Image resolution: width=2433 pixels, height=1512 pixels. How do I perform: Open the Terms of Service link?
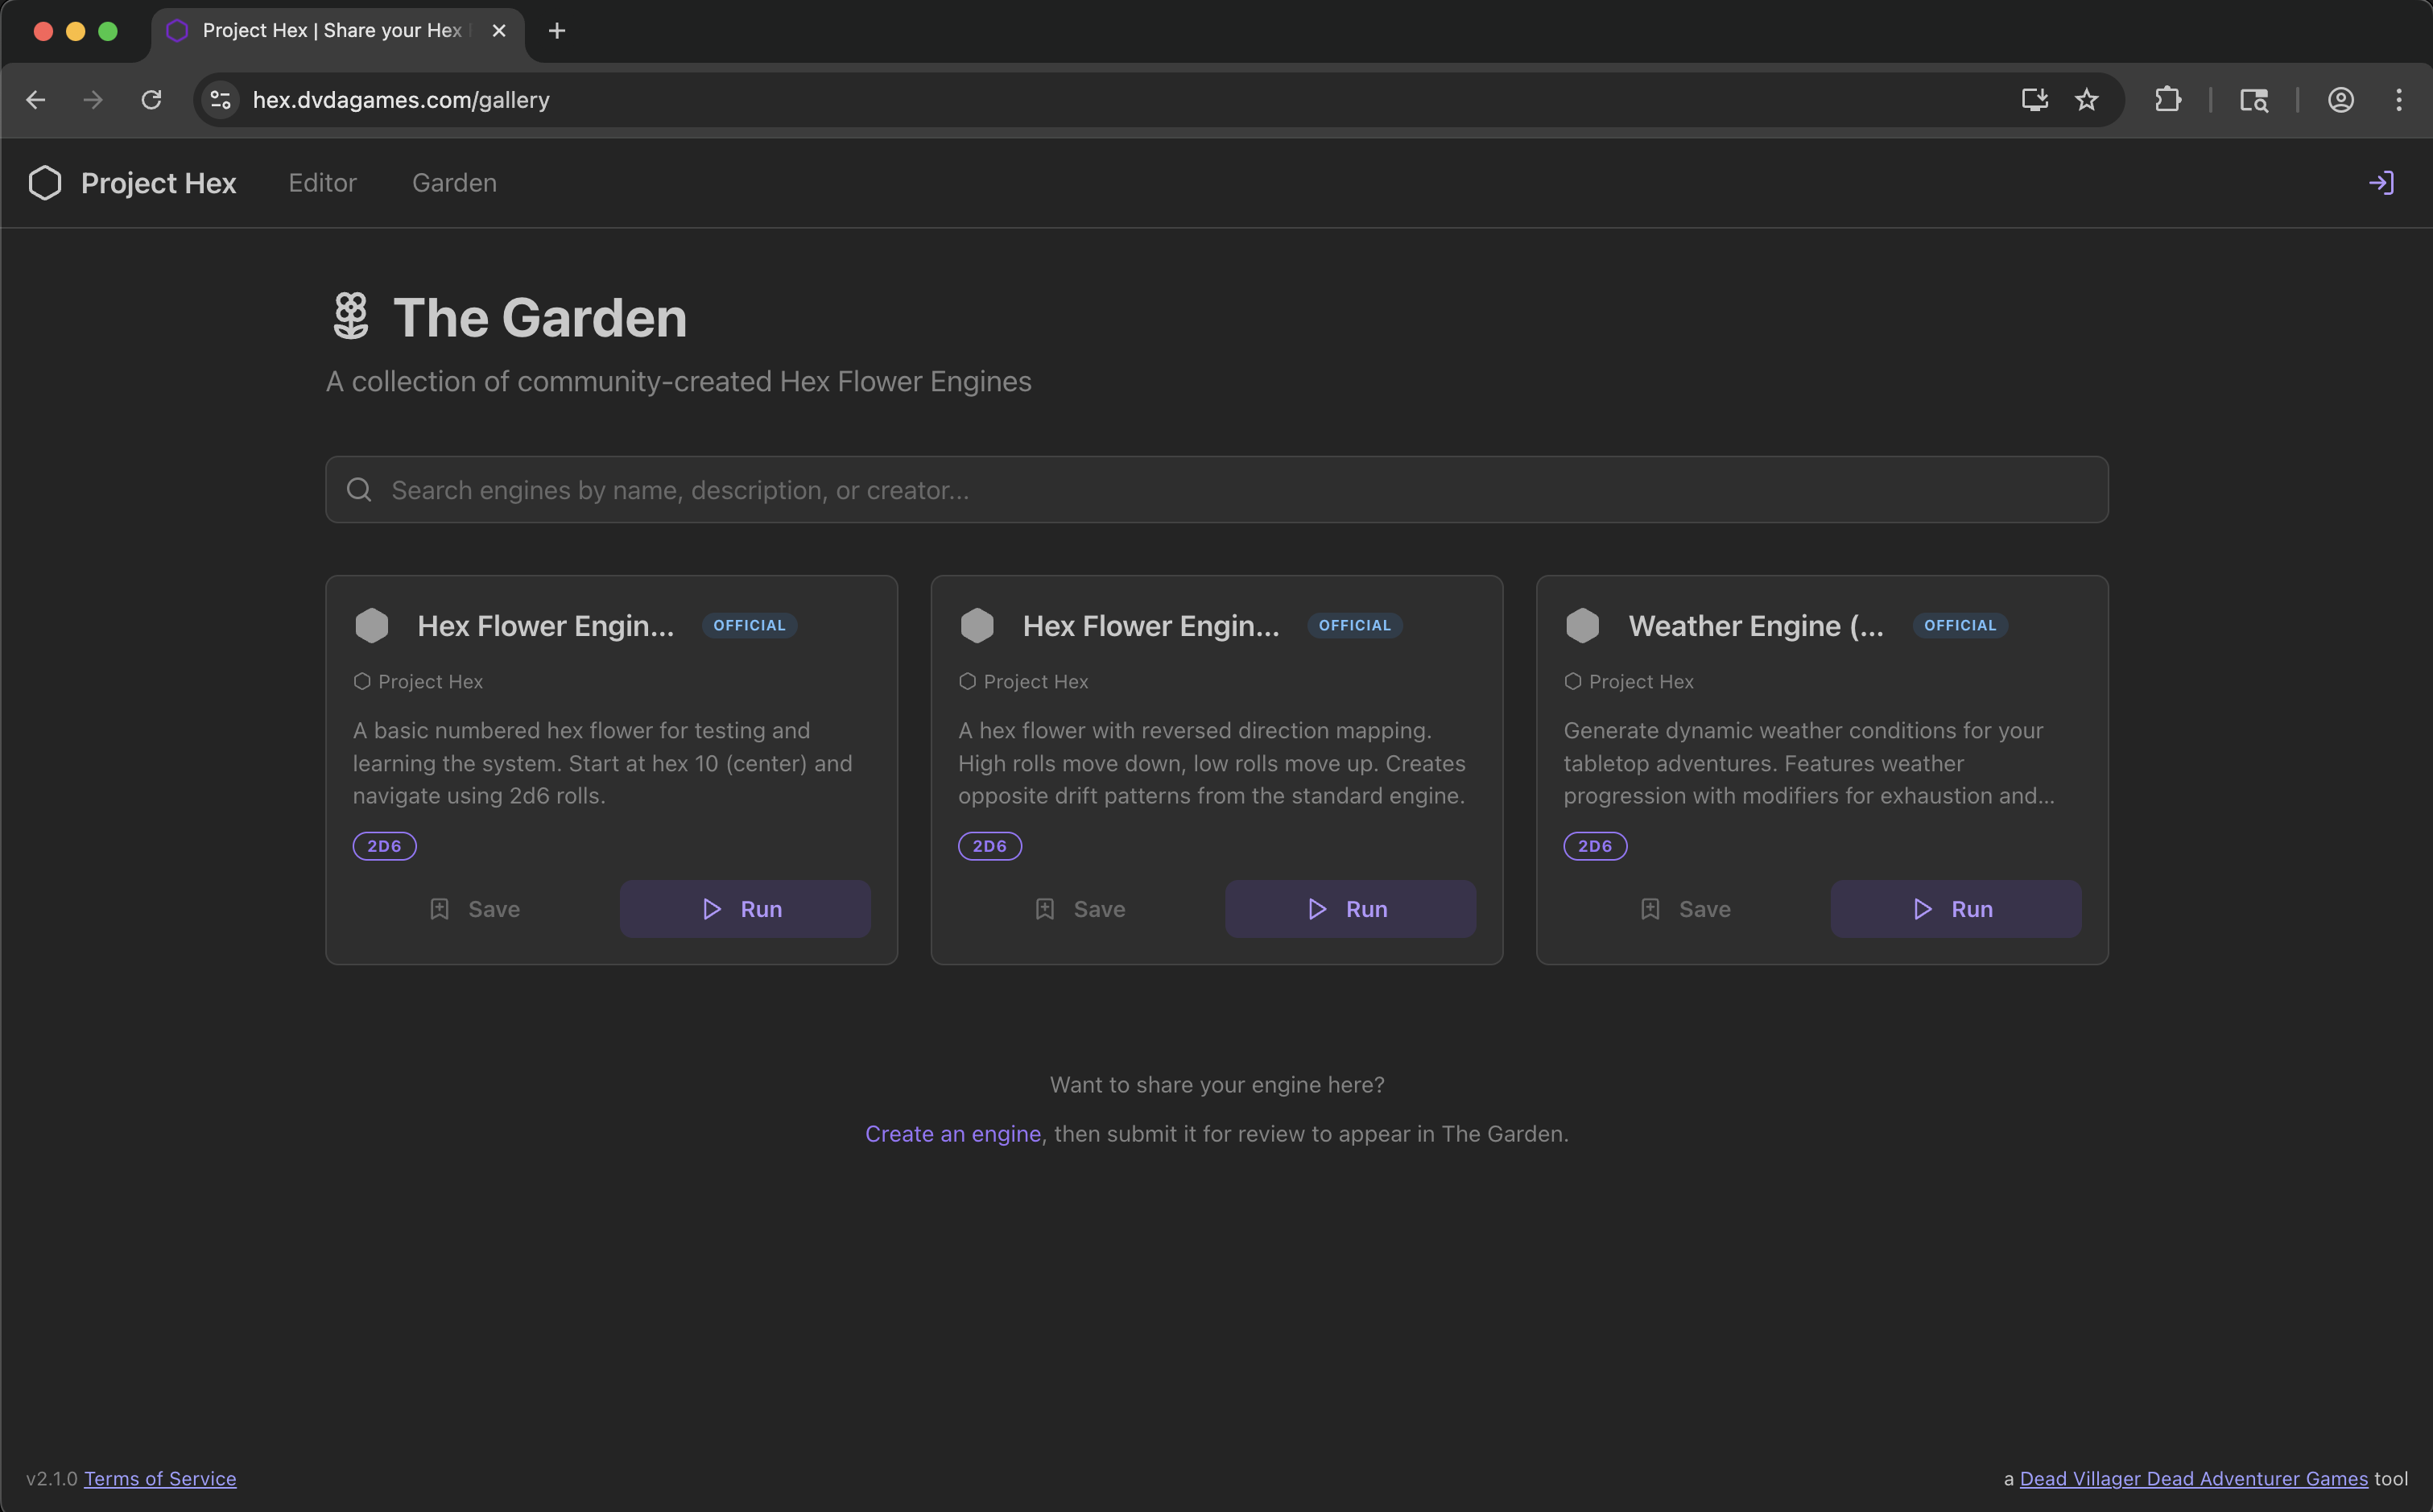point(160,1478)
